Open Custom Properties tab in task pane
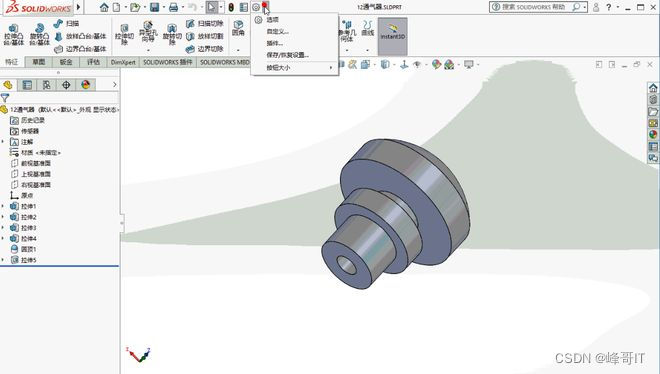Viewport: 660px width, 374px height. (x=653, y=146)
